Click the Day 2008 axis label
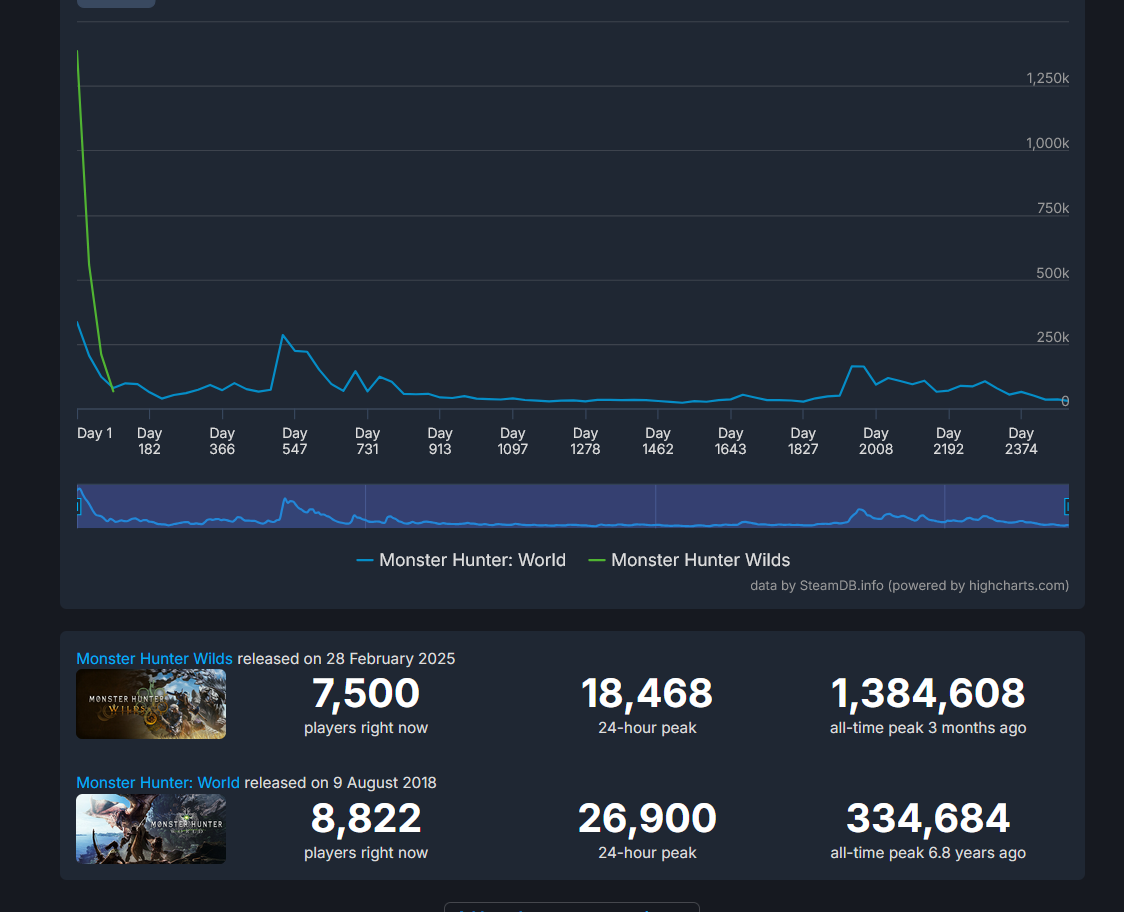 click(876, 441)
